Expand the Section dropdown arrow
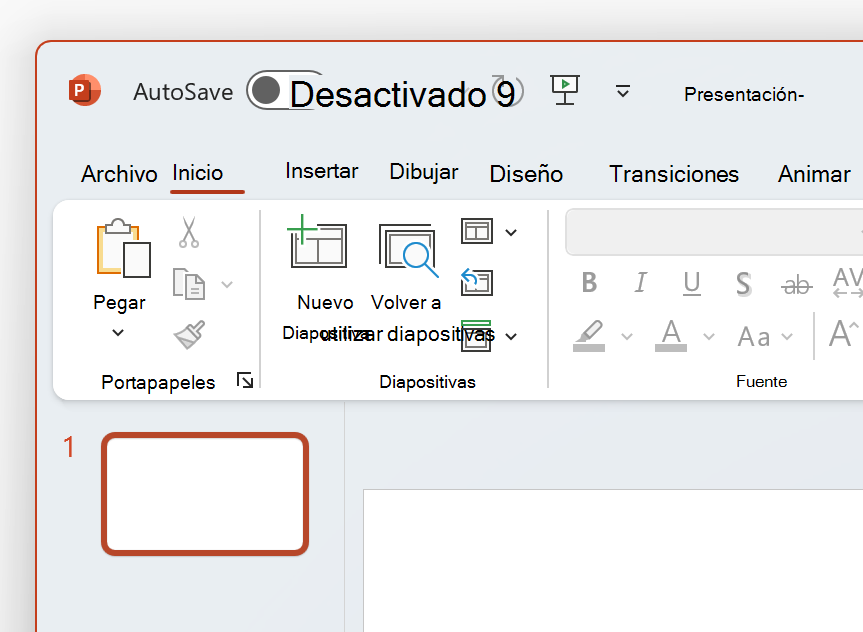 (x=511, y=336)
